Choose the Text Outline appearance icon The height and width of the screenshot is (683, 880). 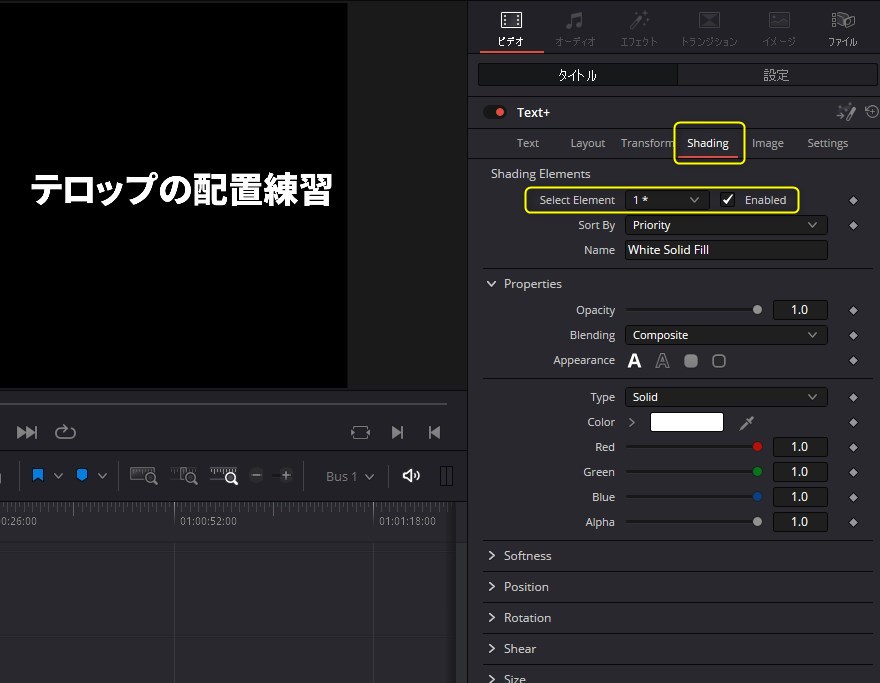click(x=662, y=361)
